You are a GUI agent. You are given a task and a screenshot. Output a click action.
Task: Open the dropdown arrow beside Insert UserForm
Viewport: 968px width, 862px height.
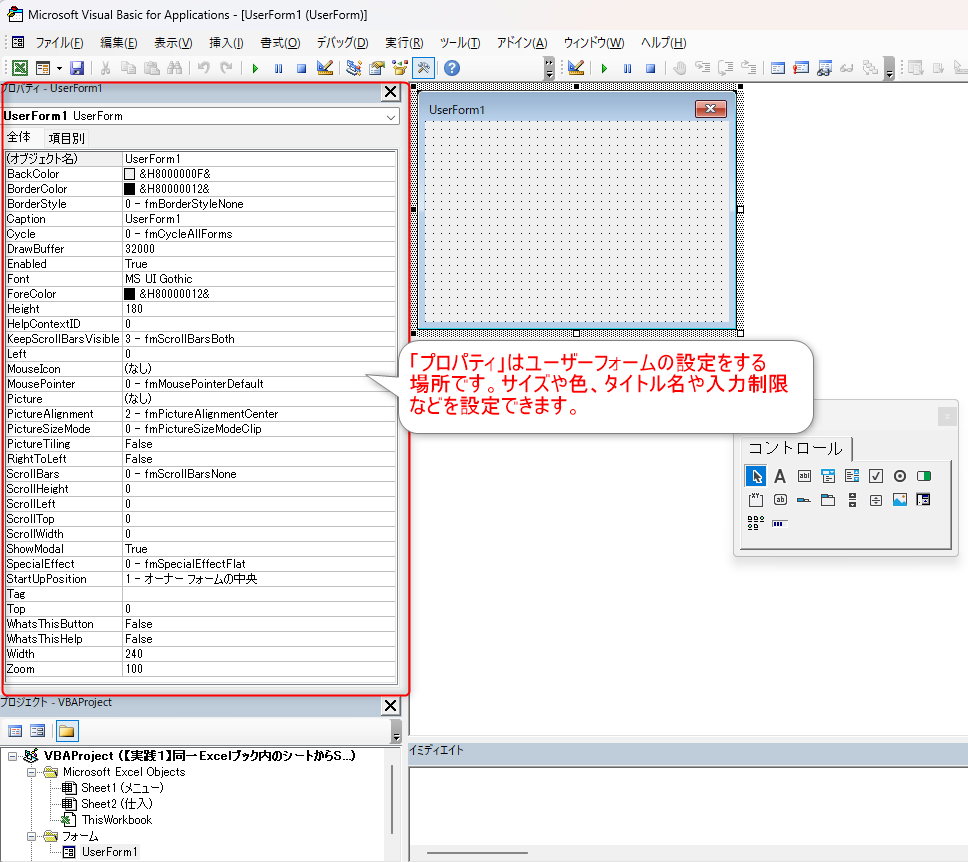click(x=59, y=68)
